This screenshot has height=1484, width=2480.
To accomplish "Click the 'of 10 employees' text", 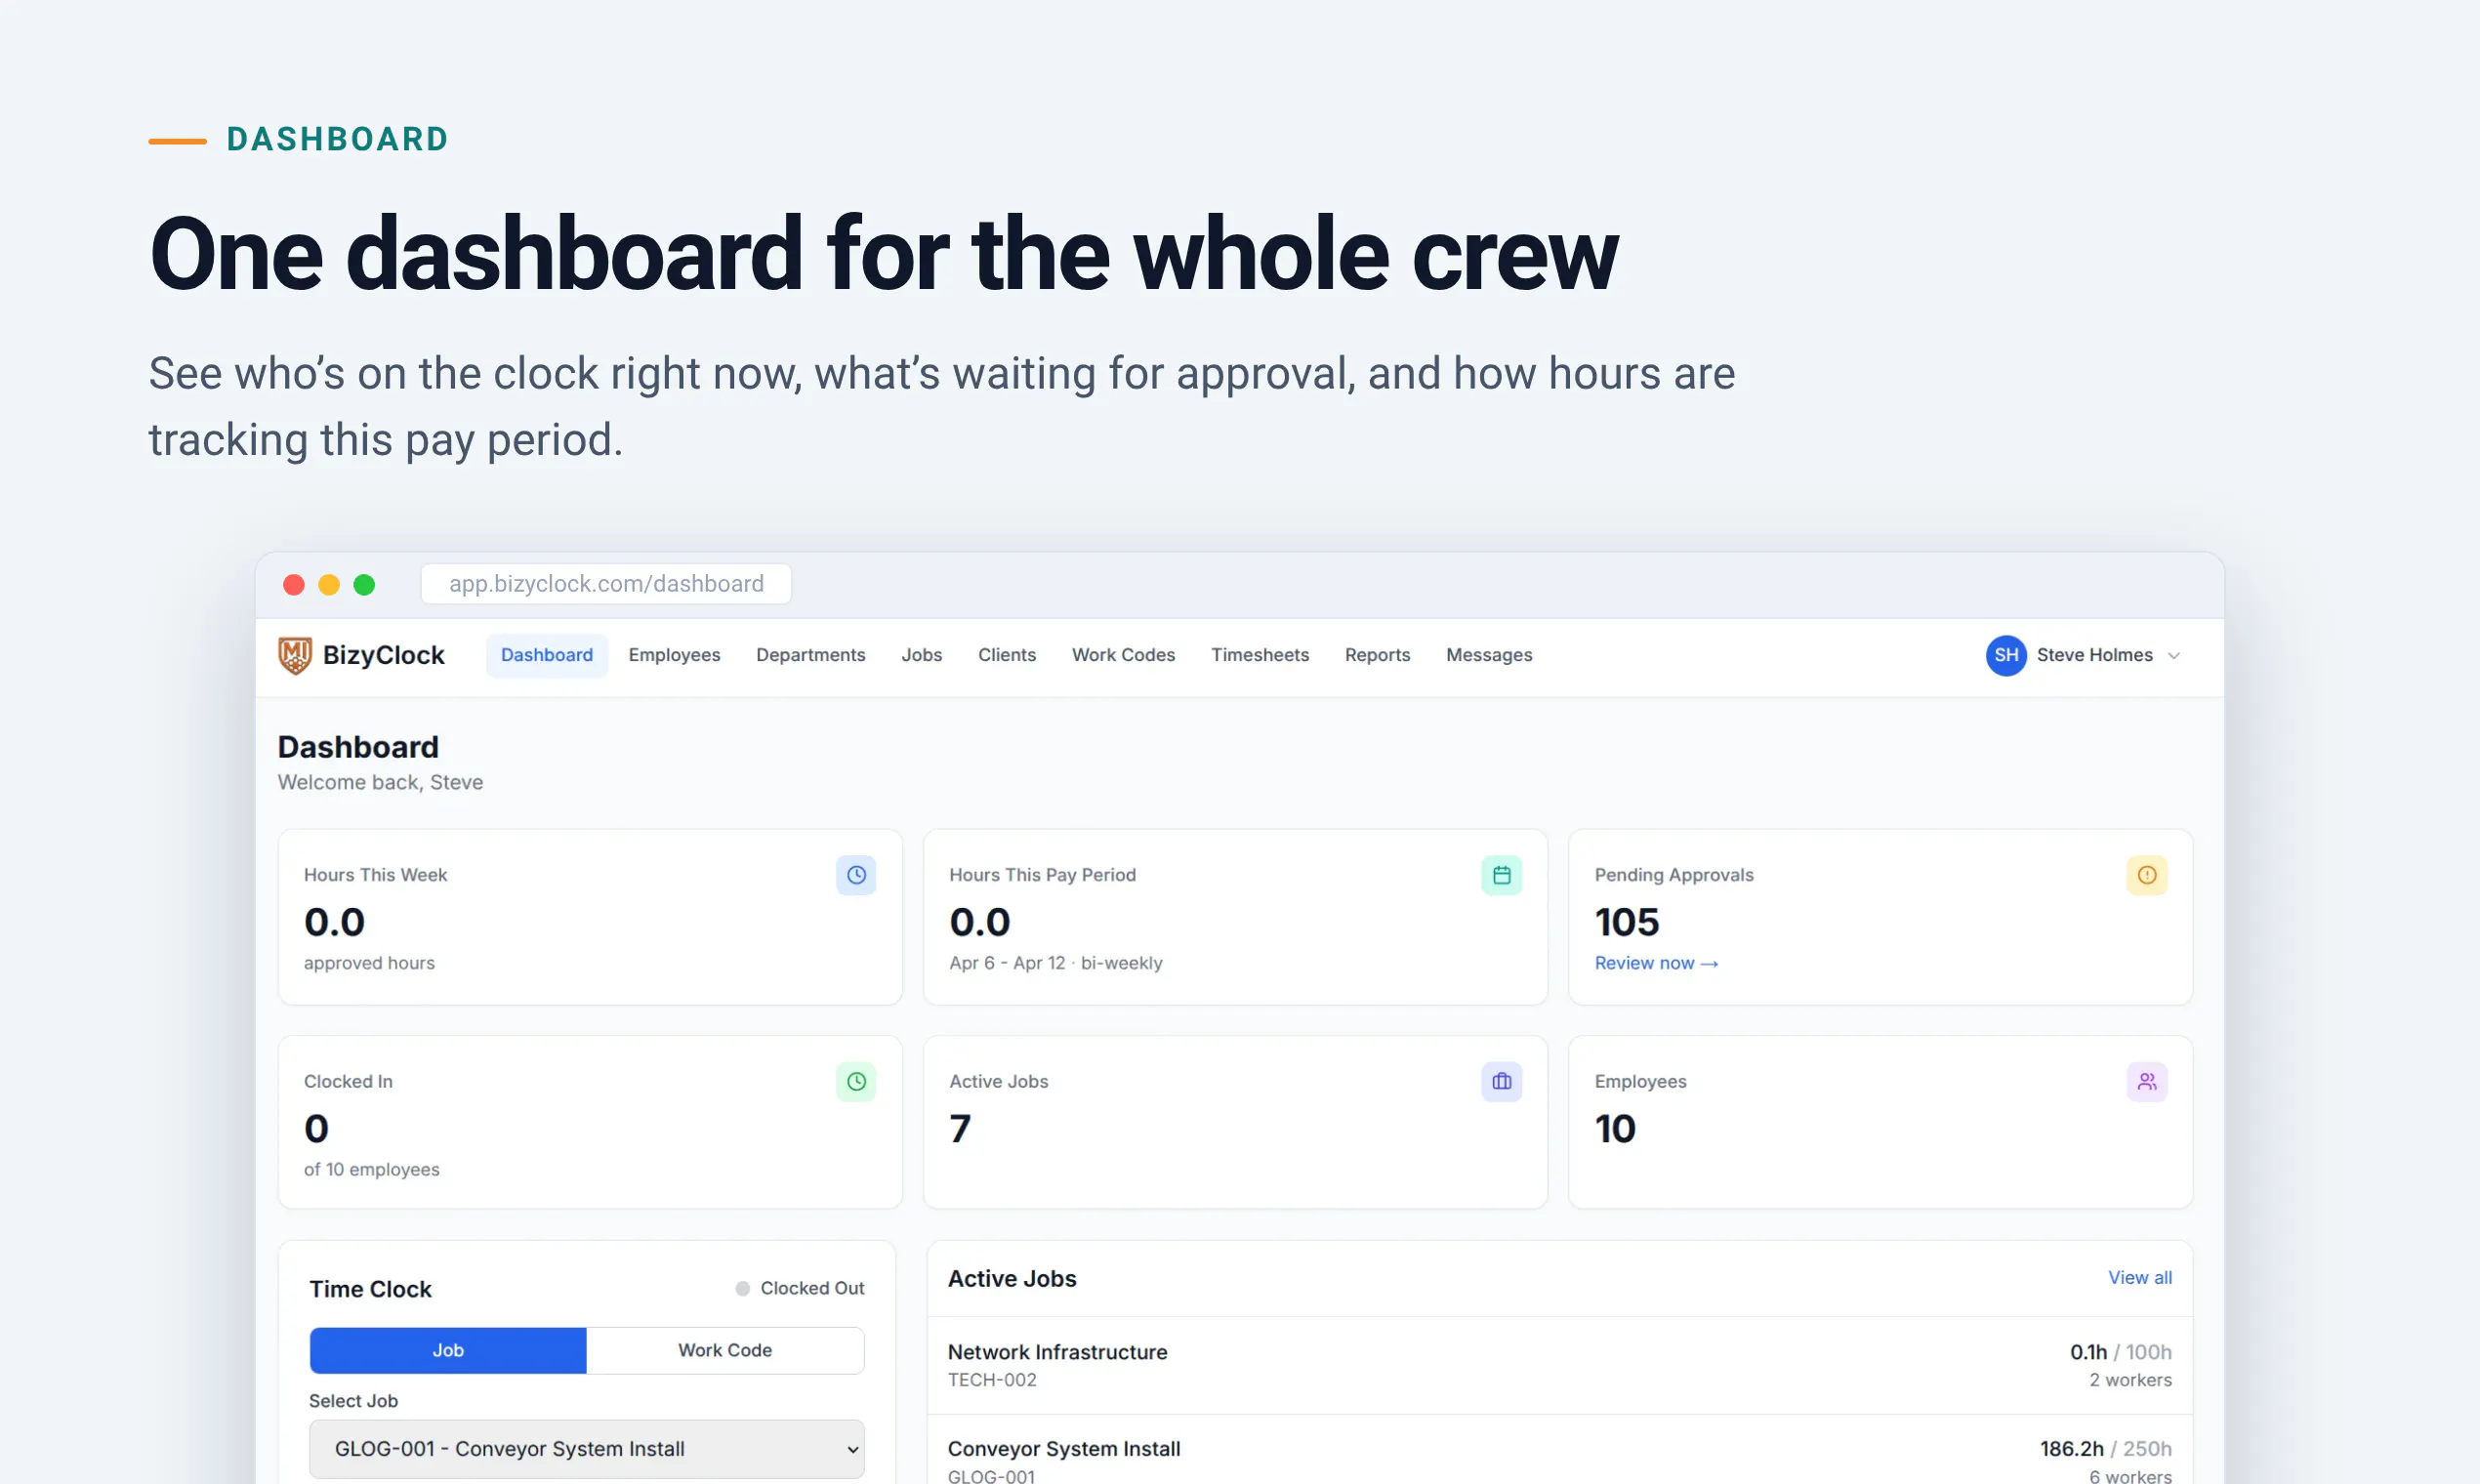I will pyautogui.click(x=372, y=1170).
